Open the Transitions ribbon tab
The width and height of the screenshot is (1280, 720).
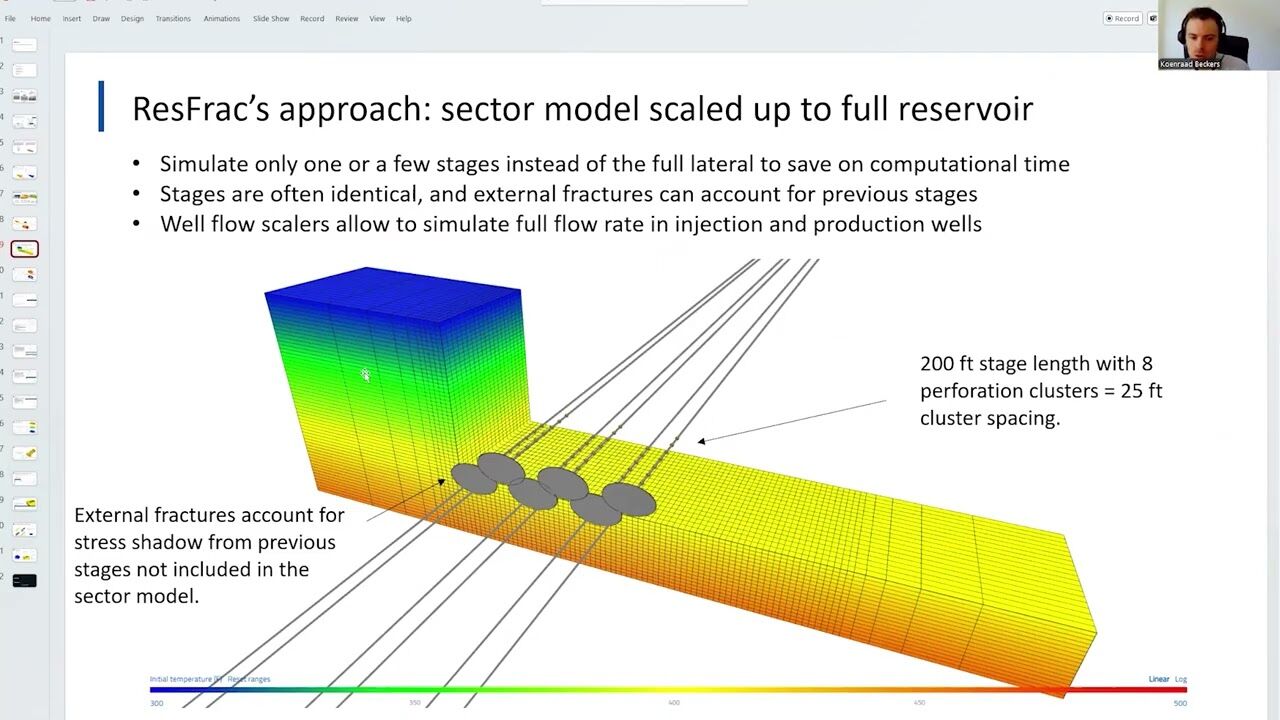tap(173, 18)
